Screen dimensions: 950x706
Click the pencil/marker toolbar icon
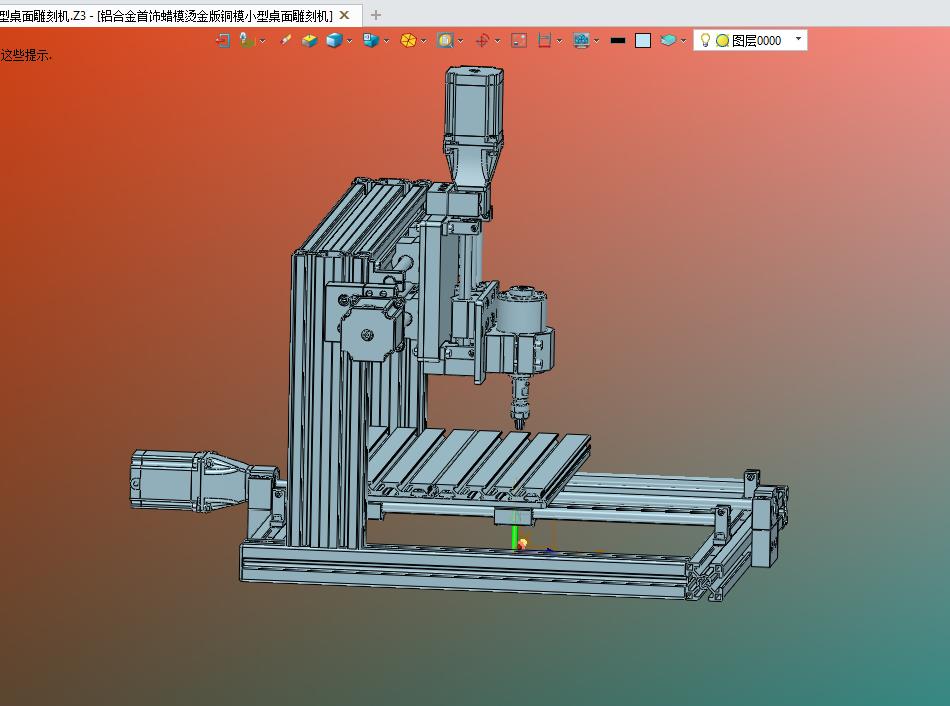point(286,40)
